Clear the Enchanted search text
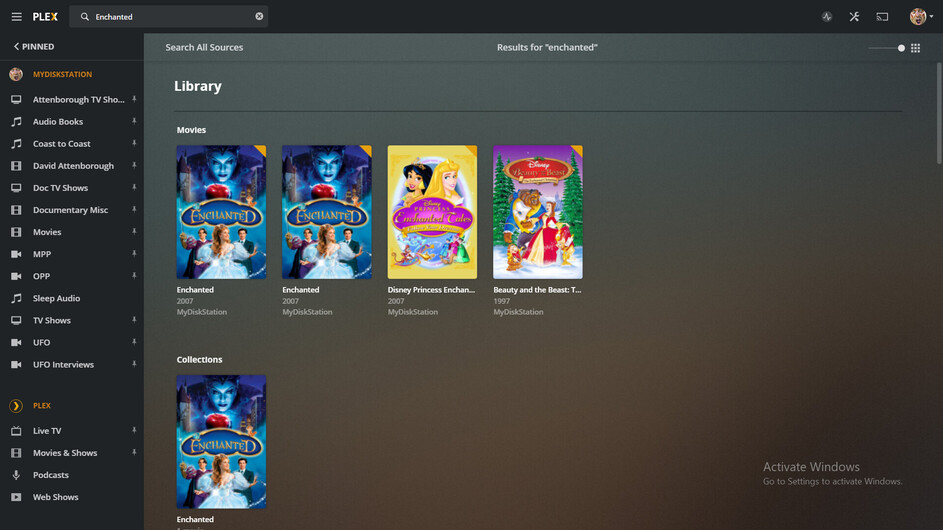 (259, 16)
